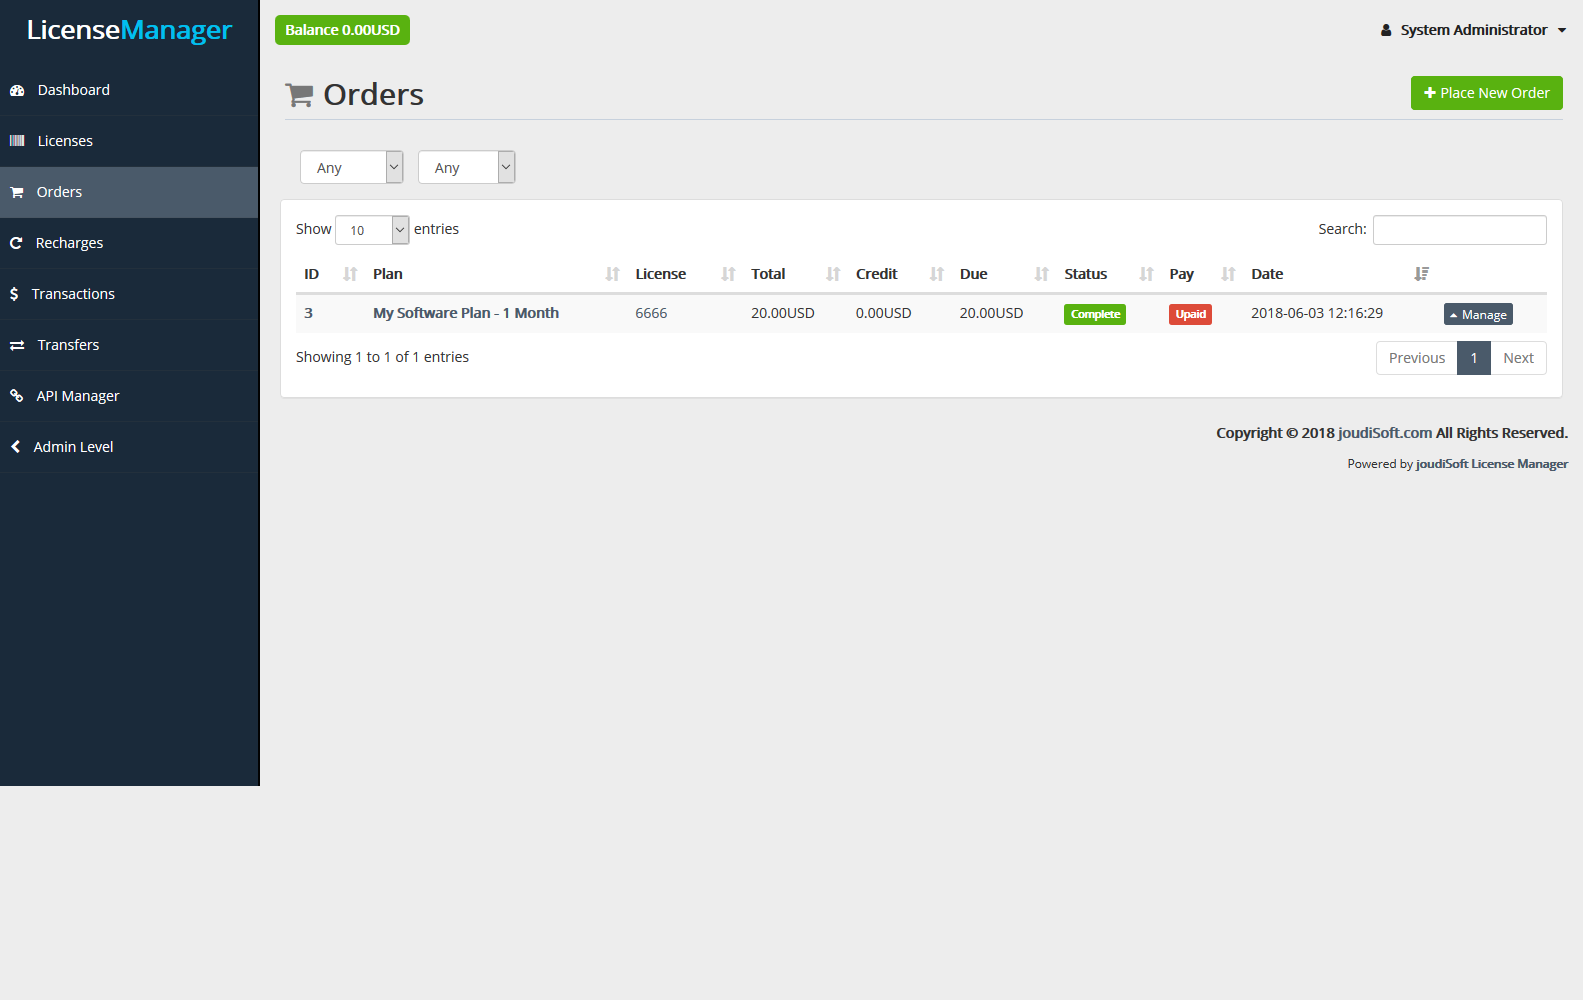The width and height of the screenshot is (1583, 1000).
Task: Sort by ID column arrows
Action: click(350, 274)
